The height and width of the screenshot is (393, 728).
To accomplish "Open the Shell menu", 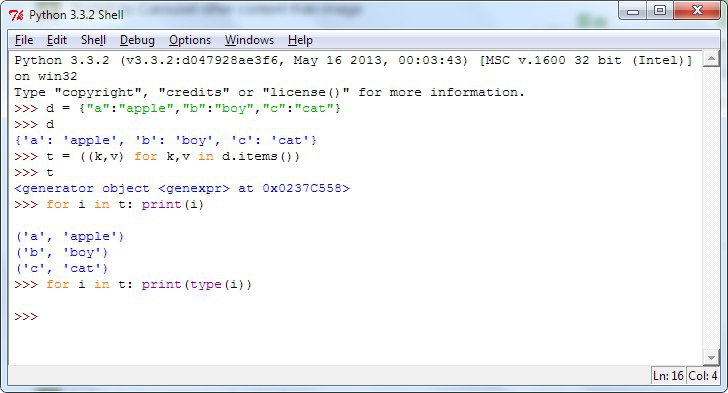I will (x=93, y=40).
